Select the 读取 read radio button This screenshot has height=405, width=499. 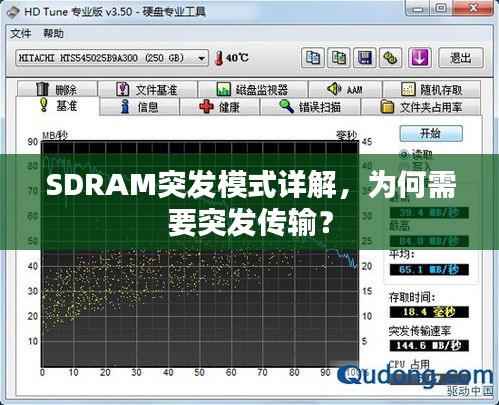[404, 154]
